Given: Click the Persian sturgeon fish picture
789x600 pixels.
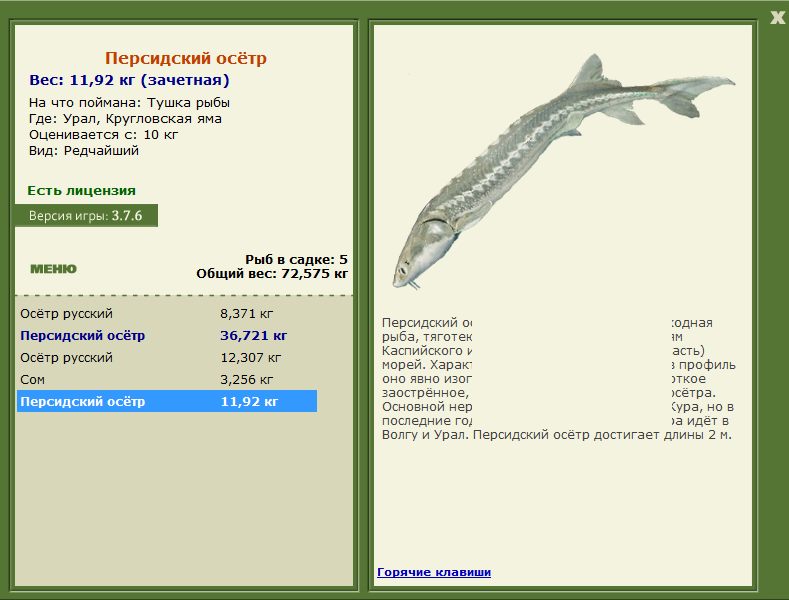Looking at the screenshot, I should pos(564,171).
